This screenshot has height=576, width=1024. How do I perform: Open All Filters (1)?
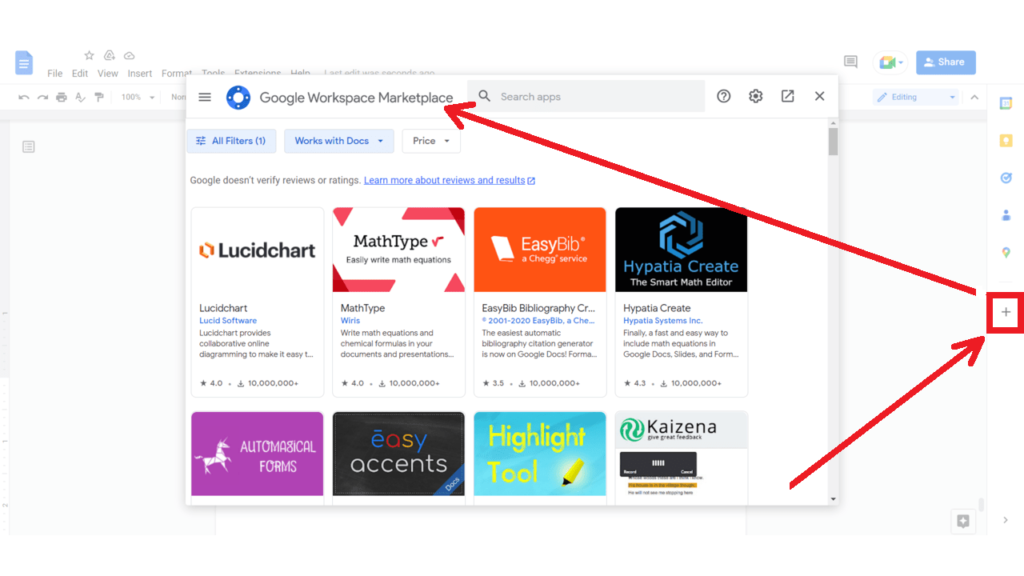coord(231,141)
